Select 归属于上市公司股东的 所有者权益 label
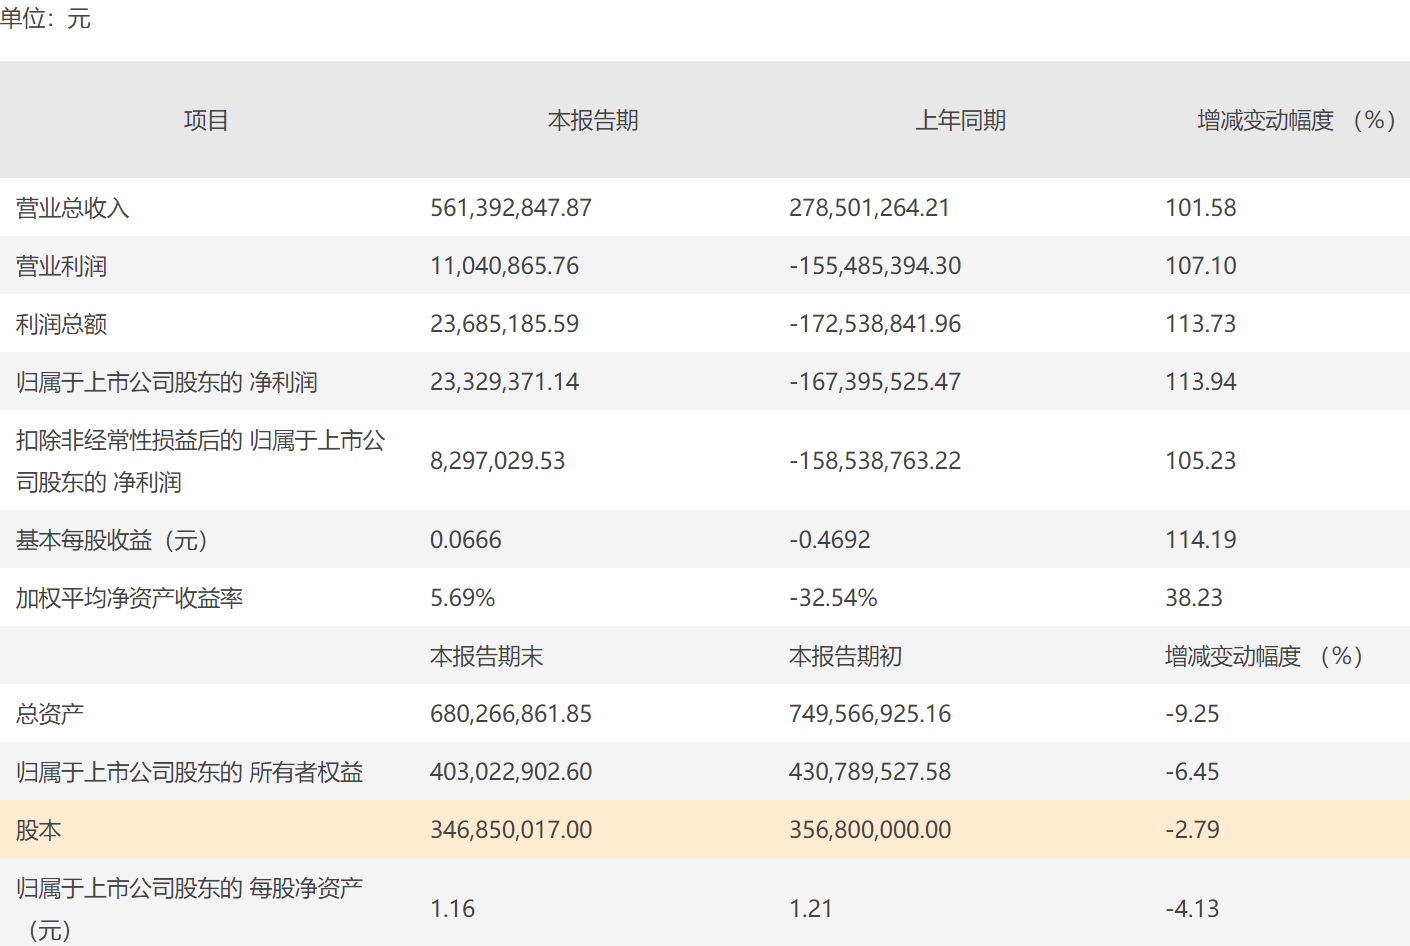This screenshot has height=946, width=1410. (190, 772)
